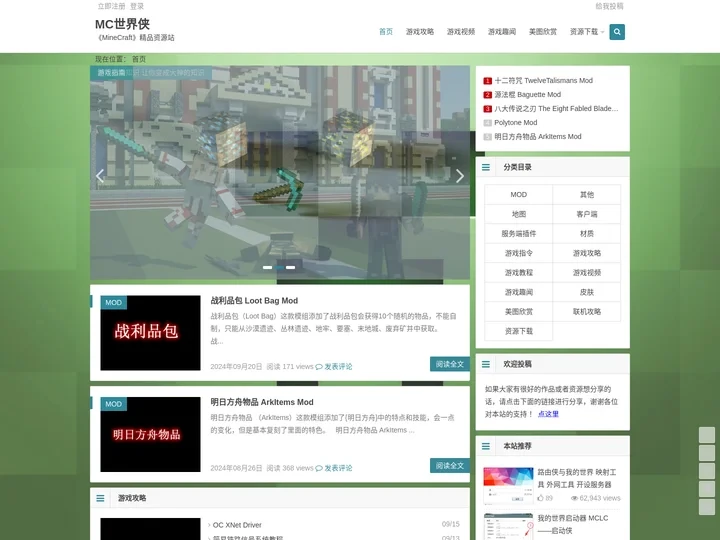Open 地图 category in 分类目录

click(x=518, y=214)
